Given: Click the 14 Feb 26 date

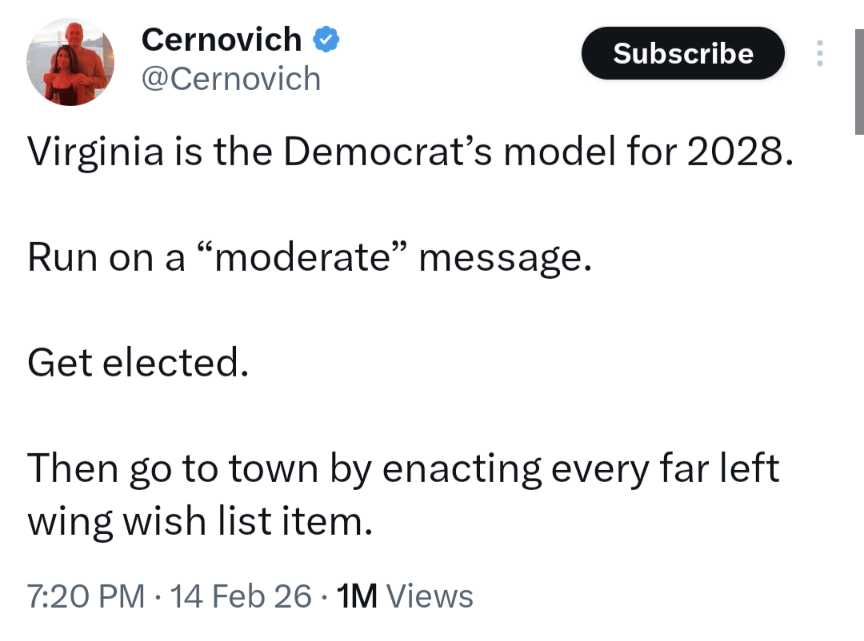Looking at the screenshot, I should point(242,596).
